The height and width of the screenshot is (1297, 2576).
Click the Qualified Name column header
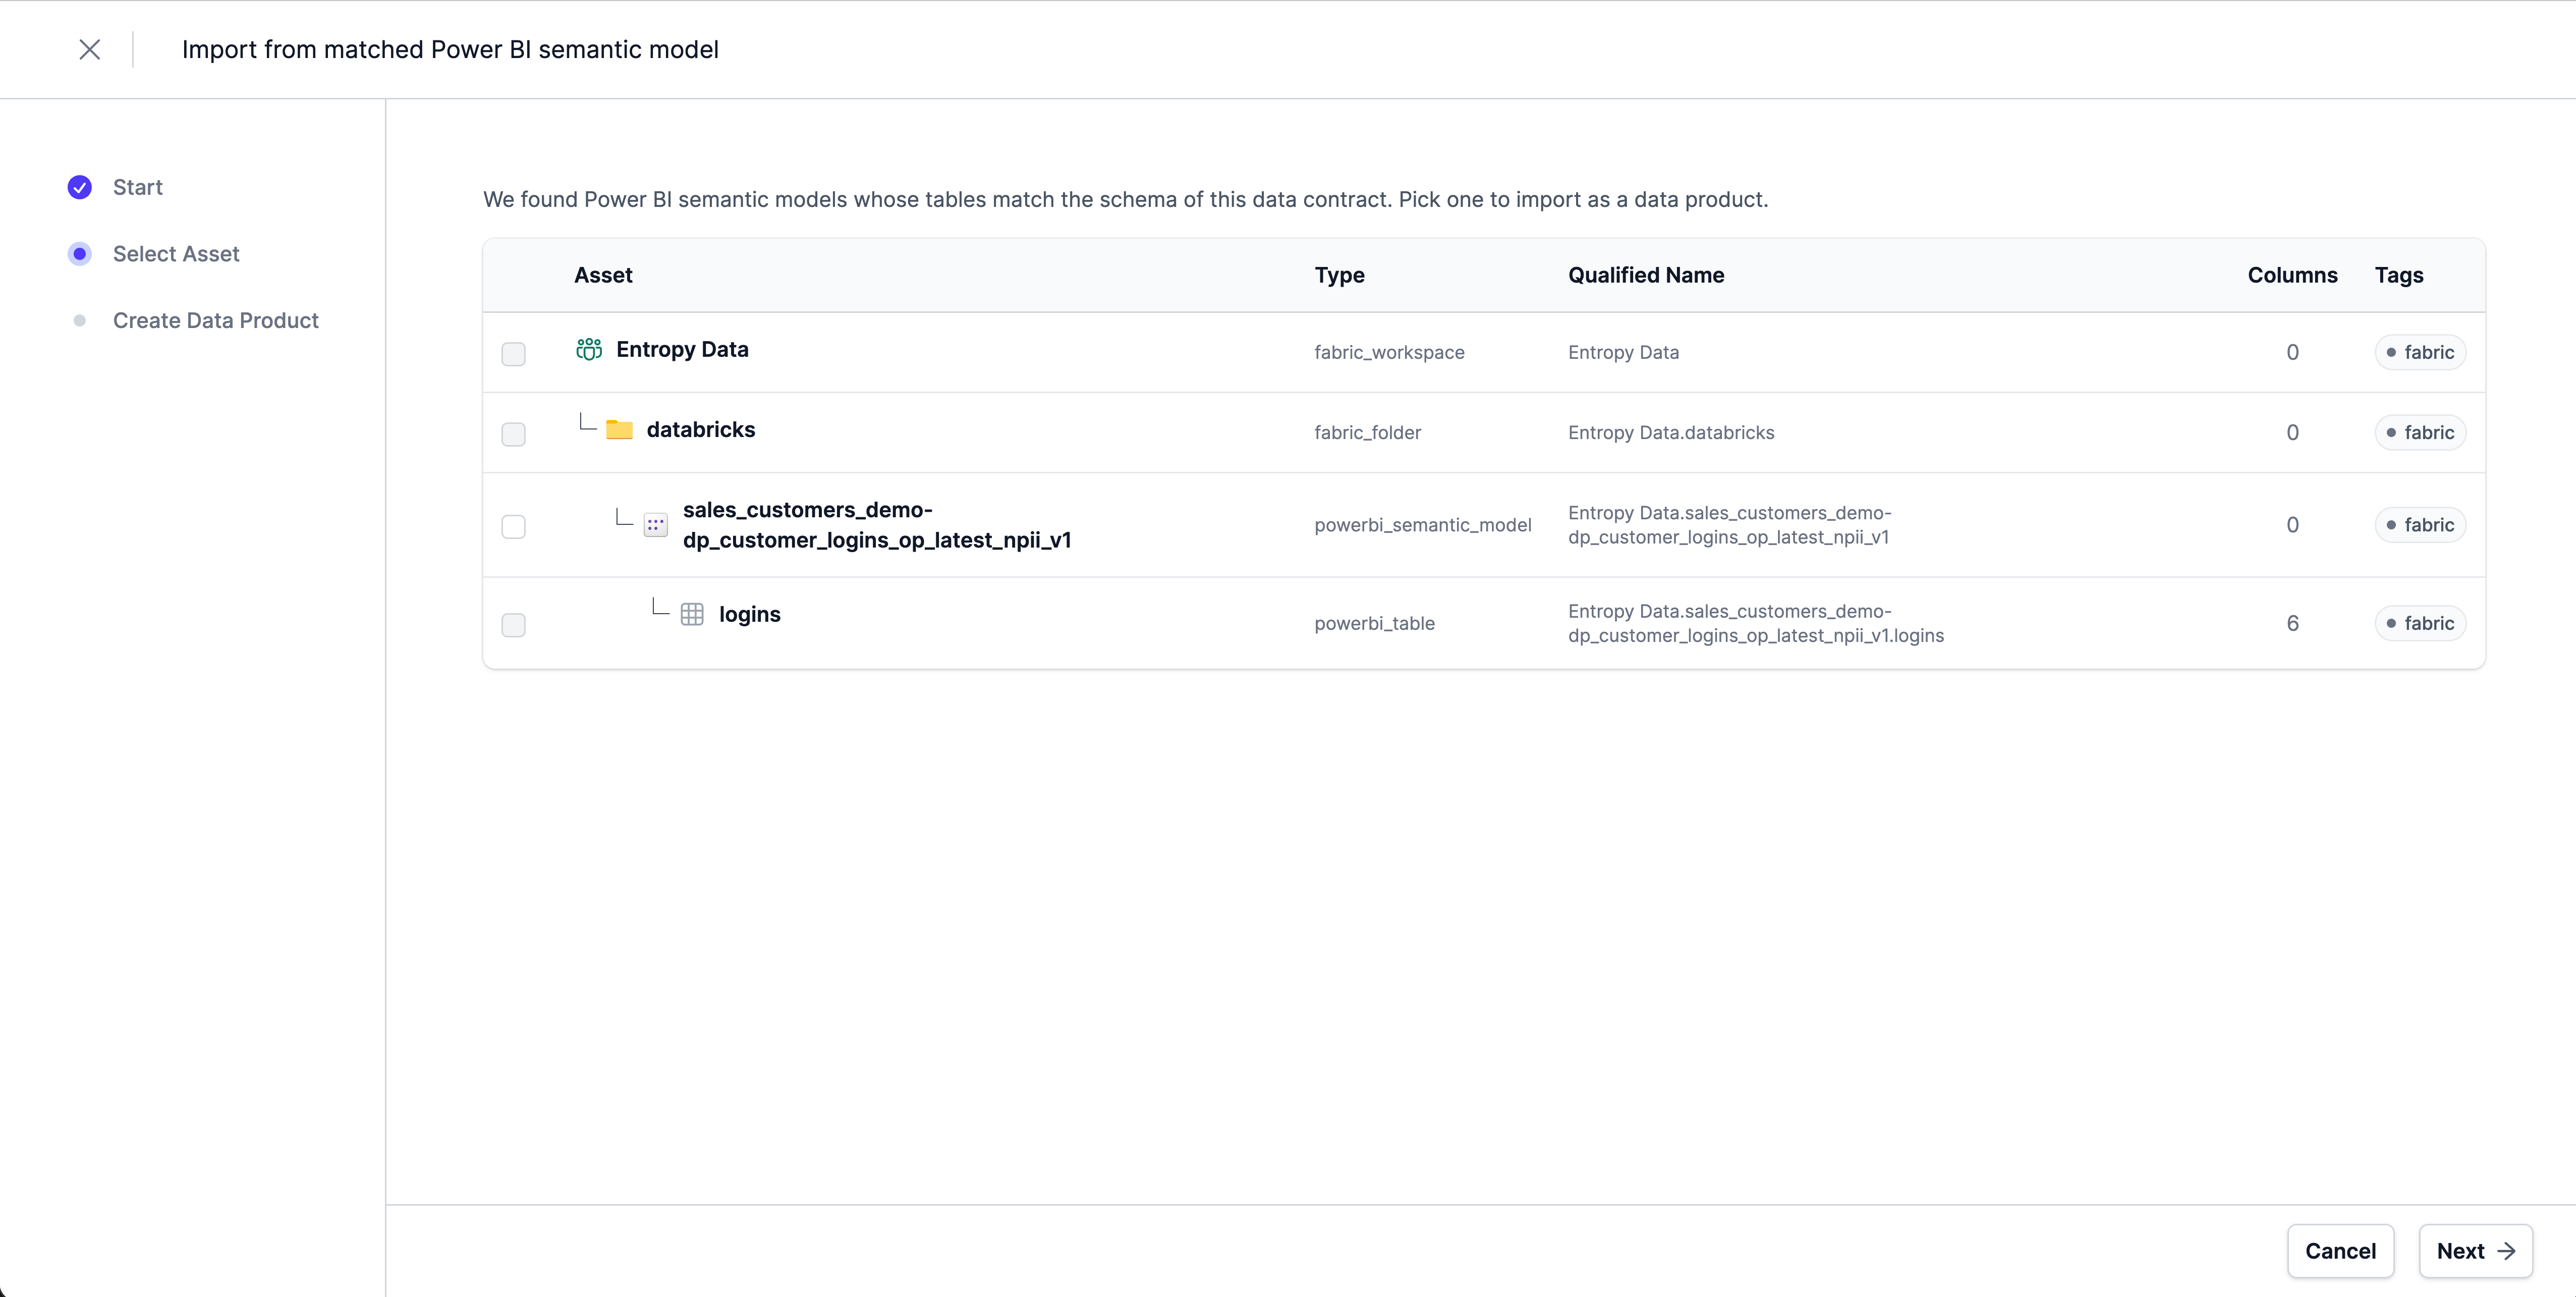pyautogui.click(x=1646, y=275)
